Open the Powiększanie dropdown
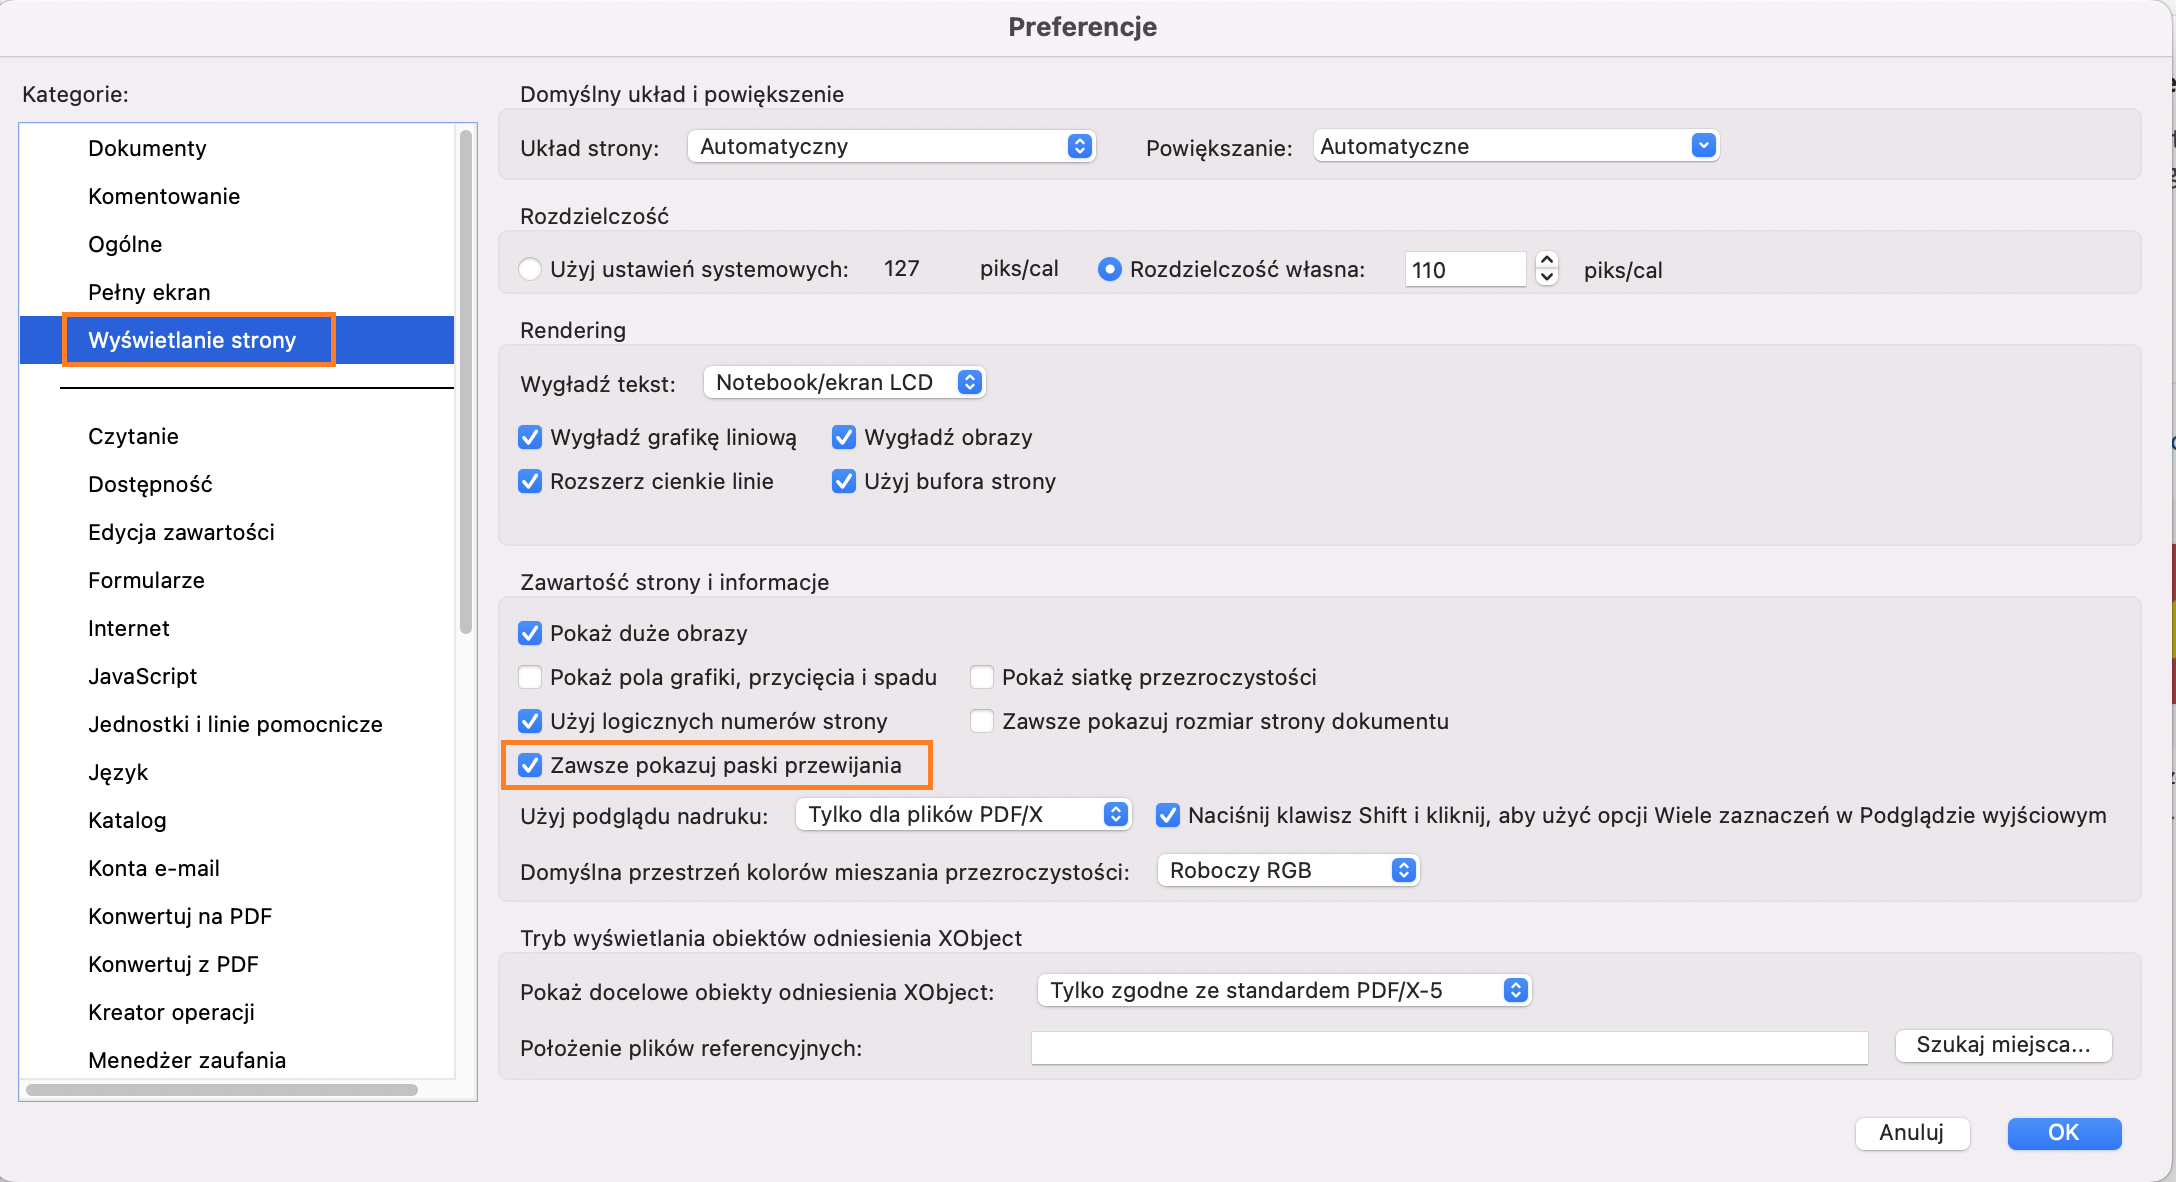 [x=1514, y=145]
